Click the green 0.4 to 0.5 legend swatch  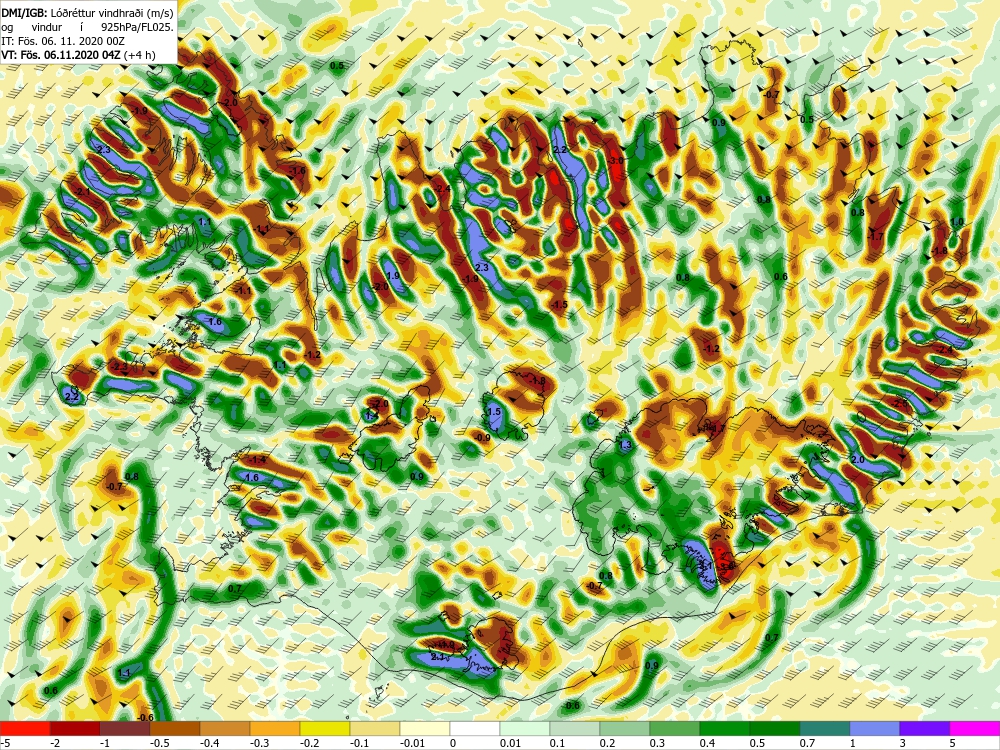tap(725, 729)
